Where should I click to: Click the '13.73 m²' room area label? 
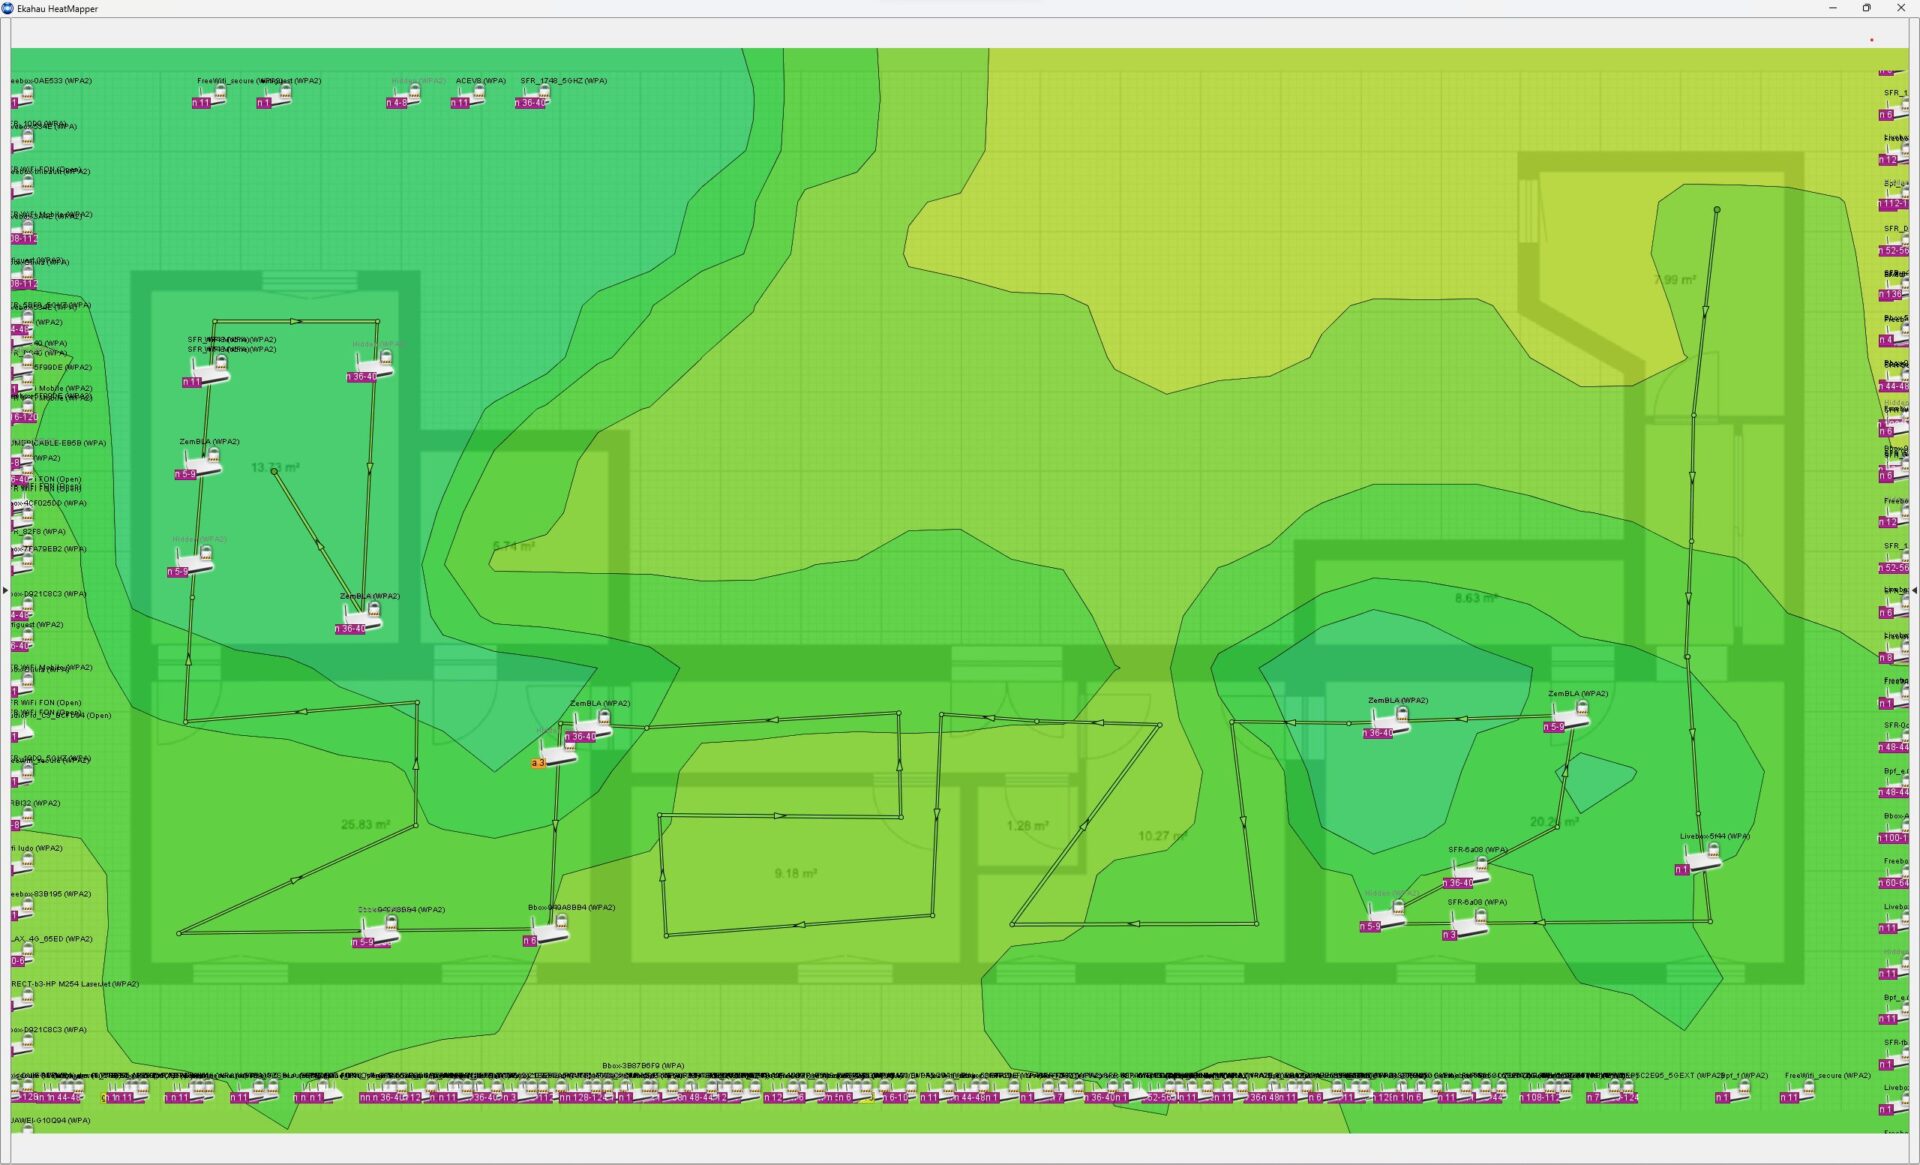click(275, 467)
